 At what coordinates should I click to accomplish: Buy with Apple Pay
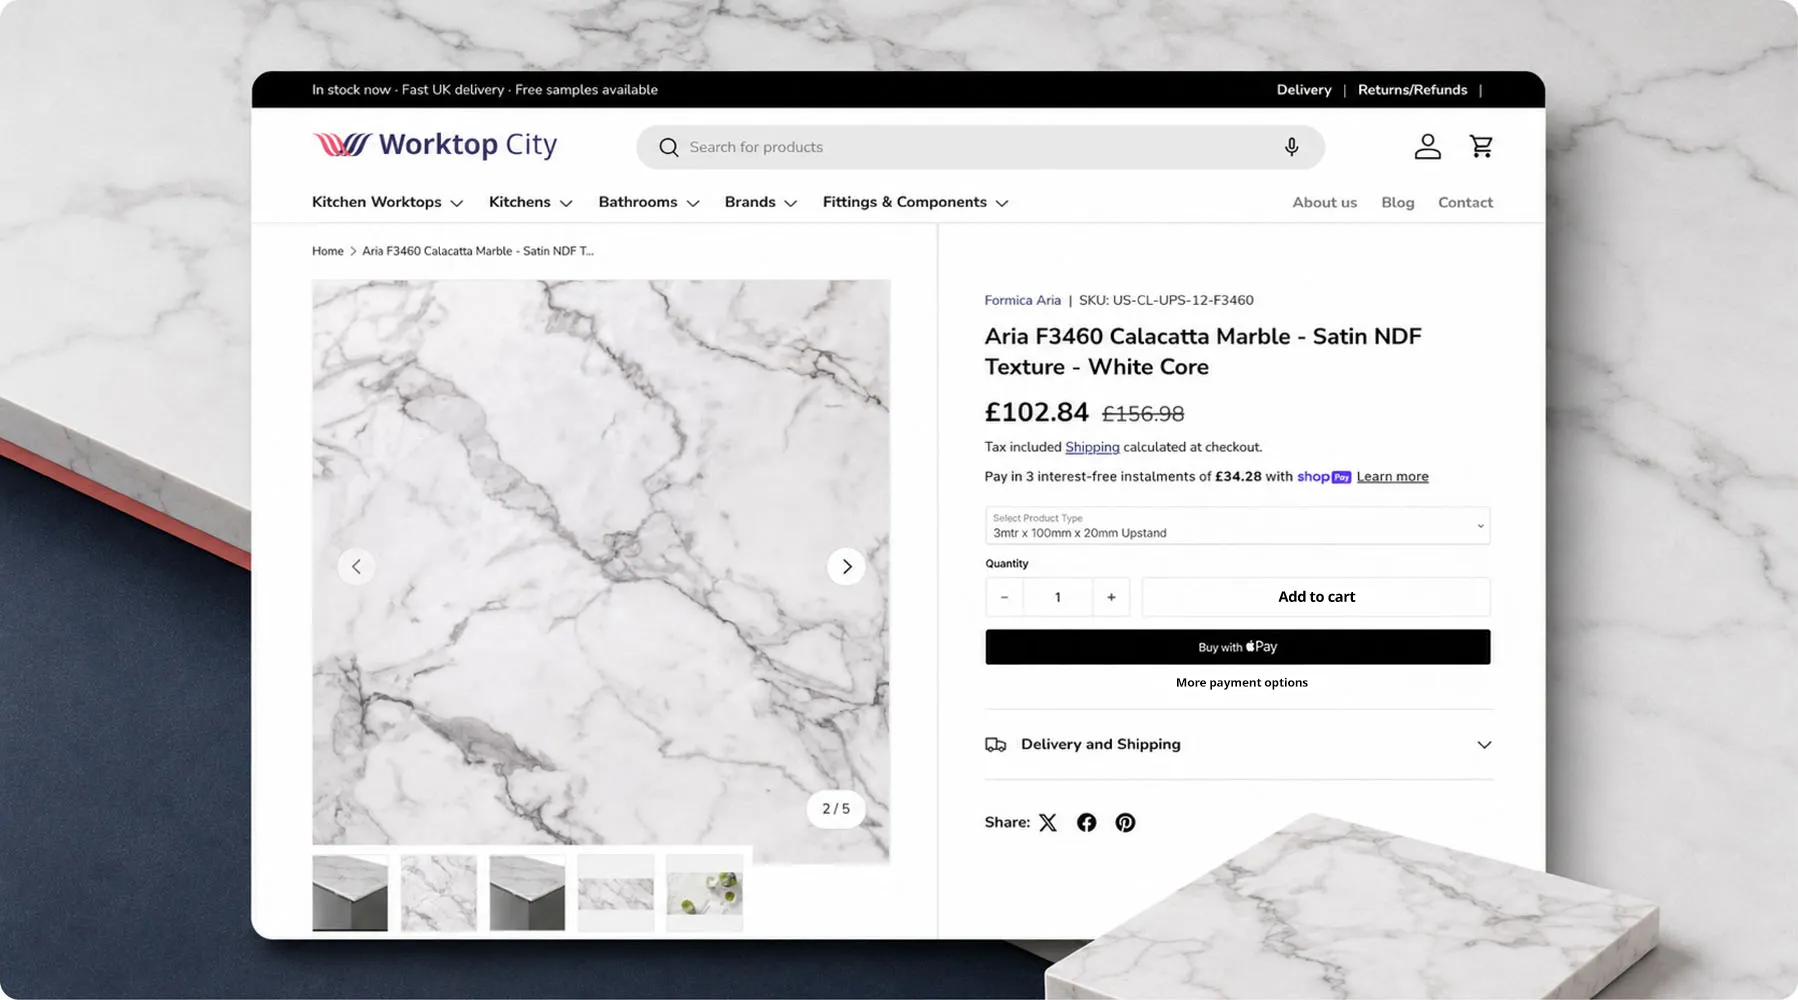1238,647
